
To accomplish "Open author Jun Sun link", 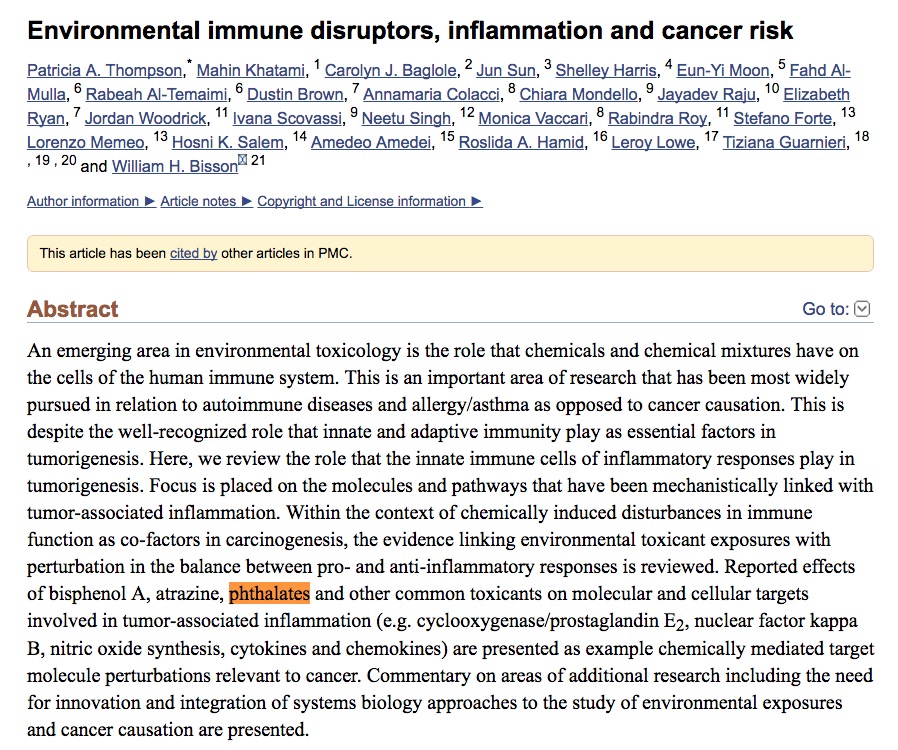I will coord(506,70).
